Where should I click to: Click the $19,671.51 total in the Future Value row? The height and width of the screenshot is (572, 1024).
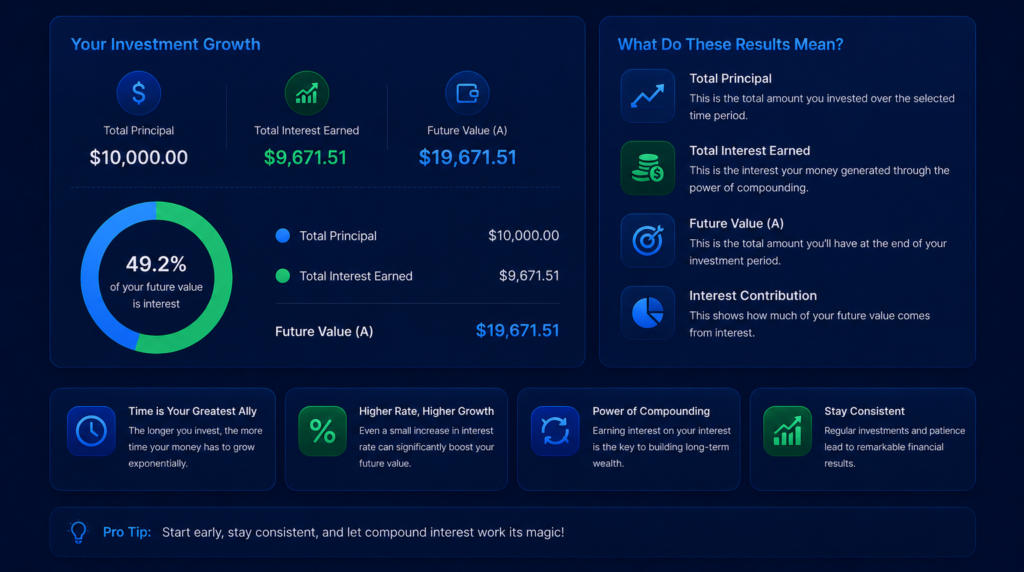(517, 330)
